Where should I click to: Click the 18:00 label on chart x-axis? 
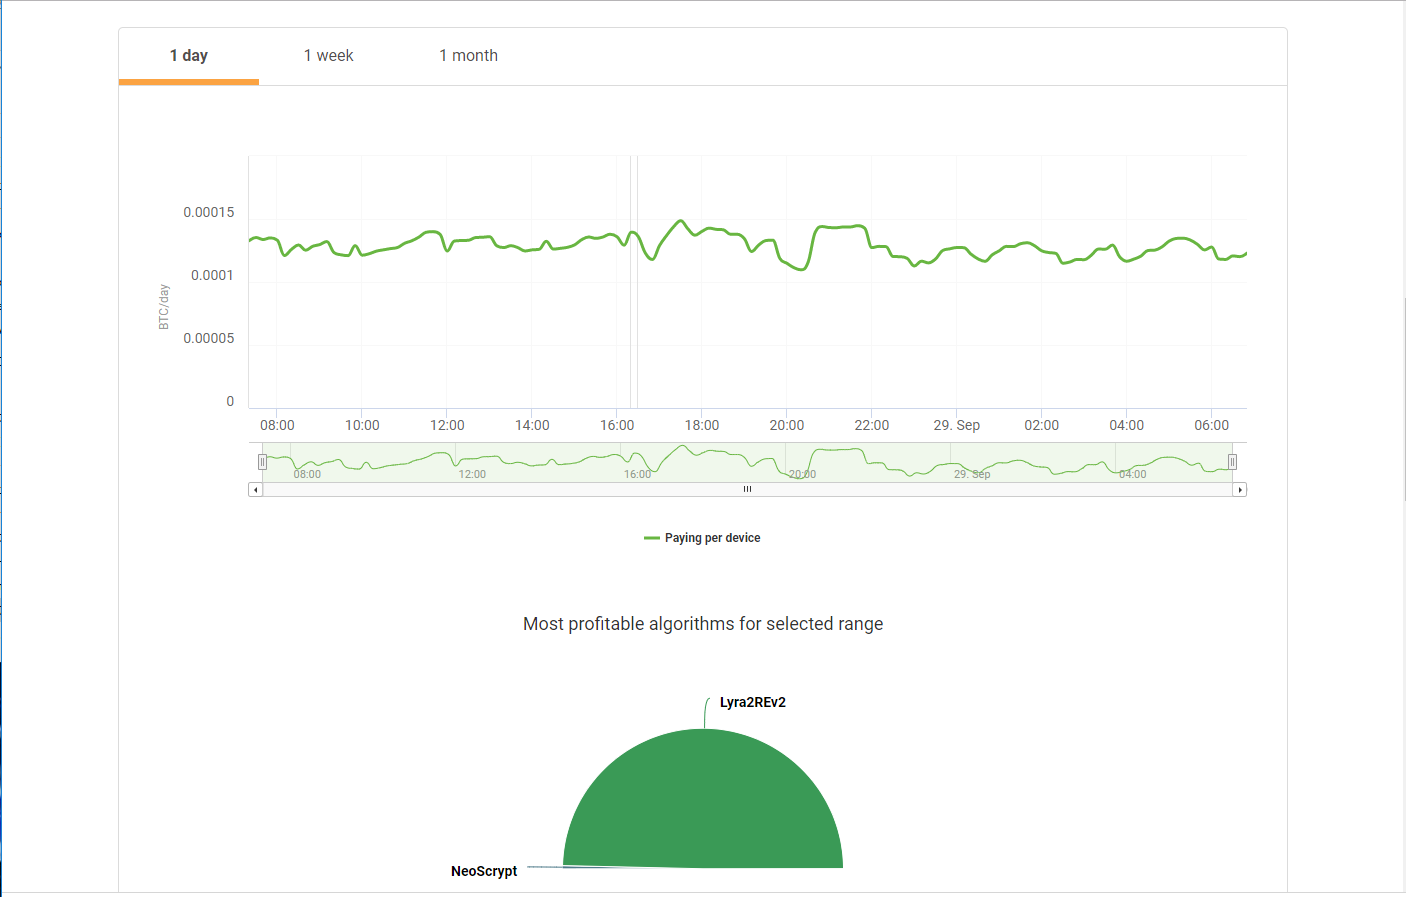[701, 425]
